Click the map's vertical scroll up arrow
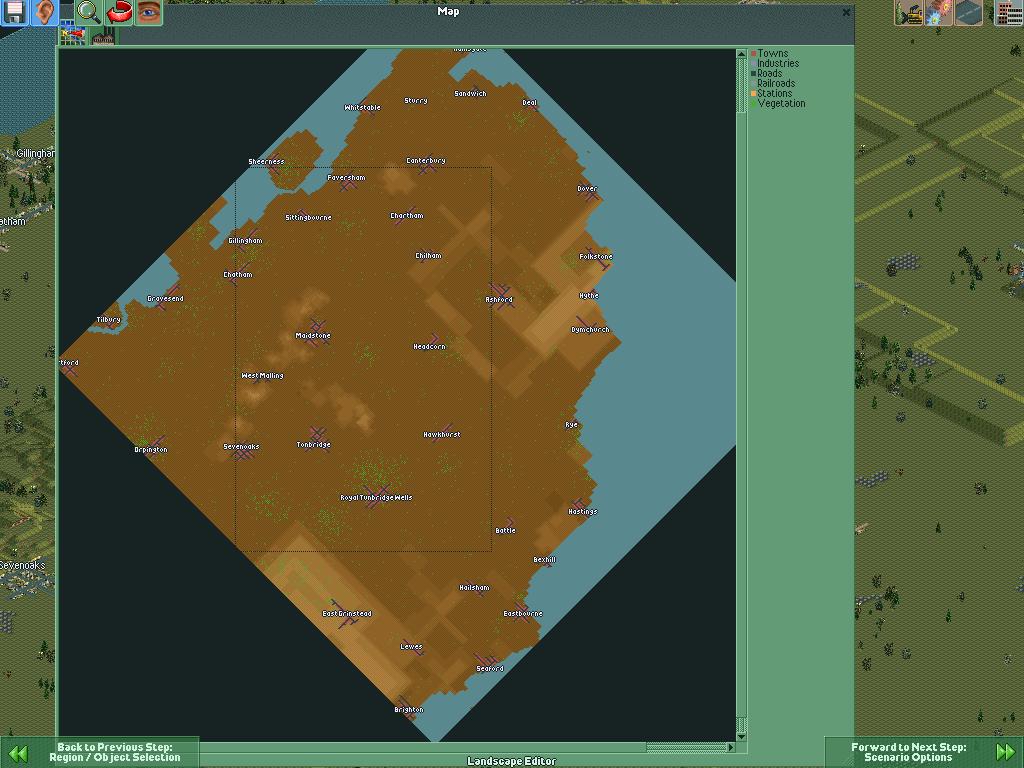The image size is (1024, 768). point(741,54)
